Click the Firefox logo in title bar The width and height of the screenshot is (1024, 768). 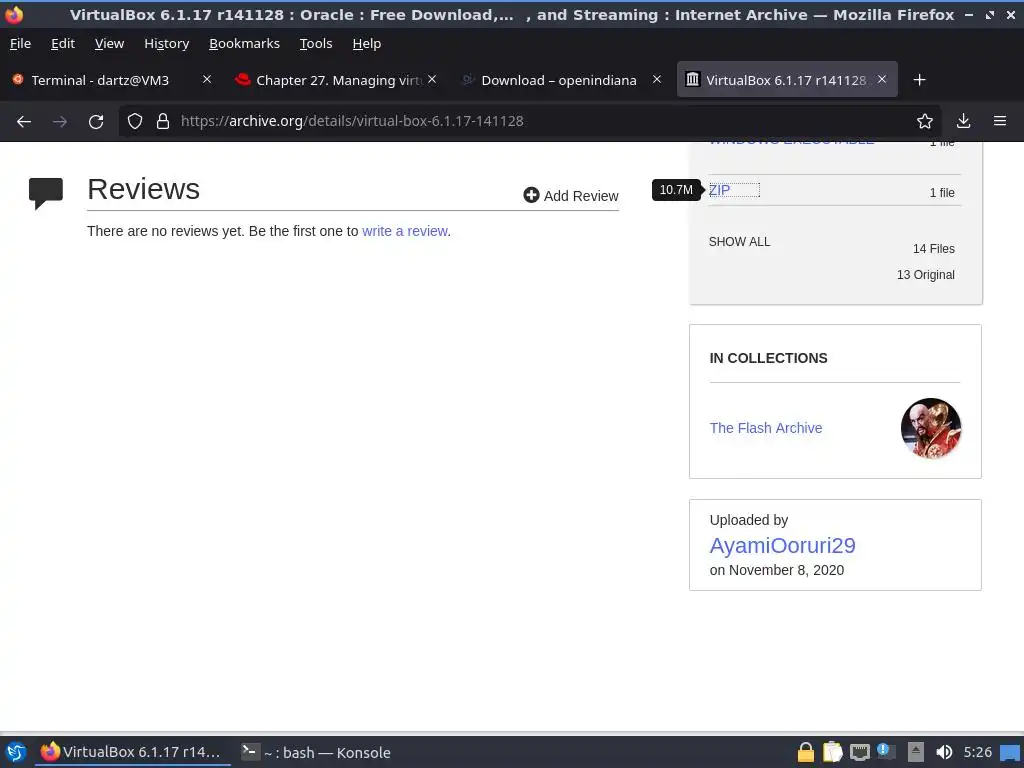point(14,14)
